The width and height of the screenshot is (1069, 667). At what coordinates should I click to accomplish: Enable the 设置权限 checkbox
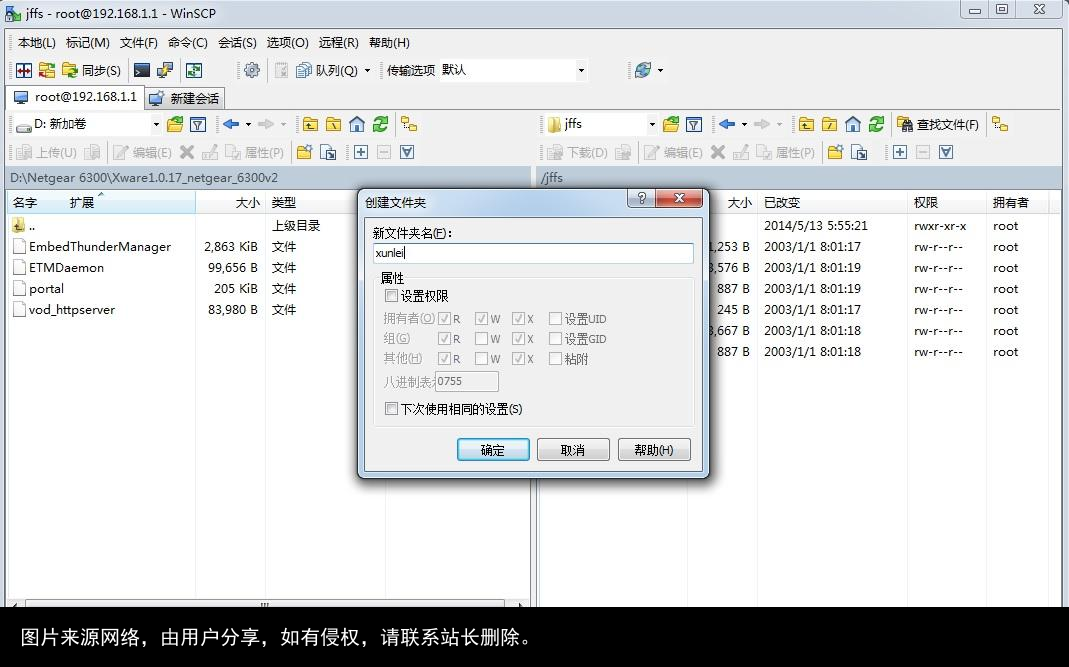[x=392, y=296]
